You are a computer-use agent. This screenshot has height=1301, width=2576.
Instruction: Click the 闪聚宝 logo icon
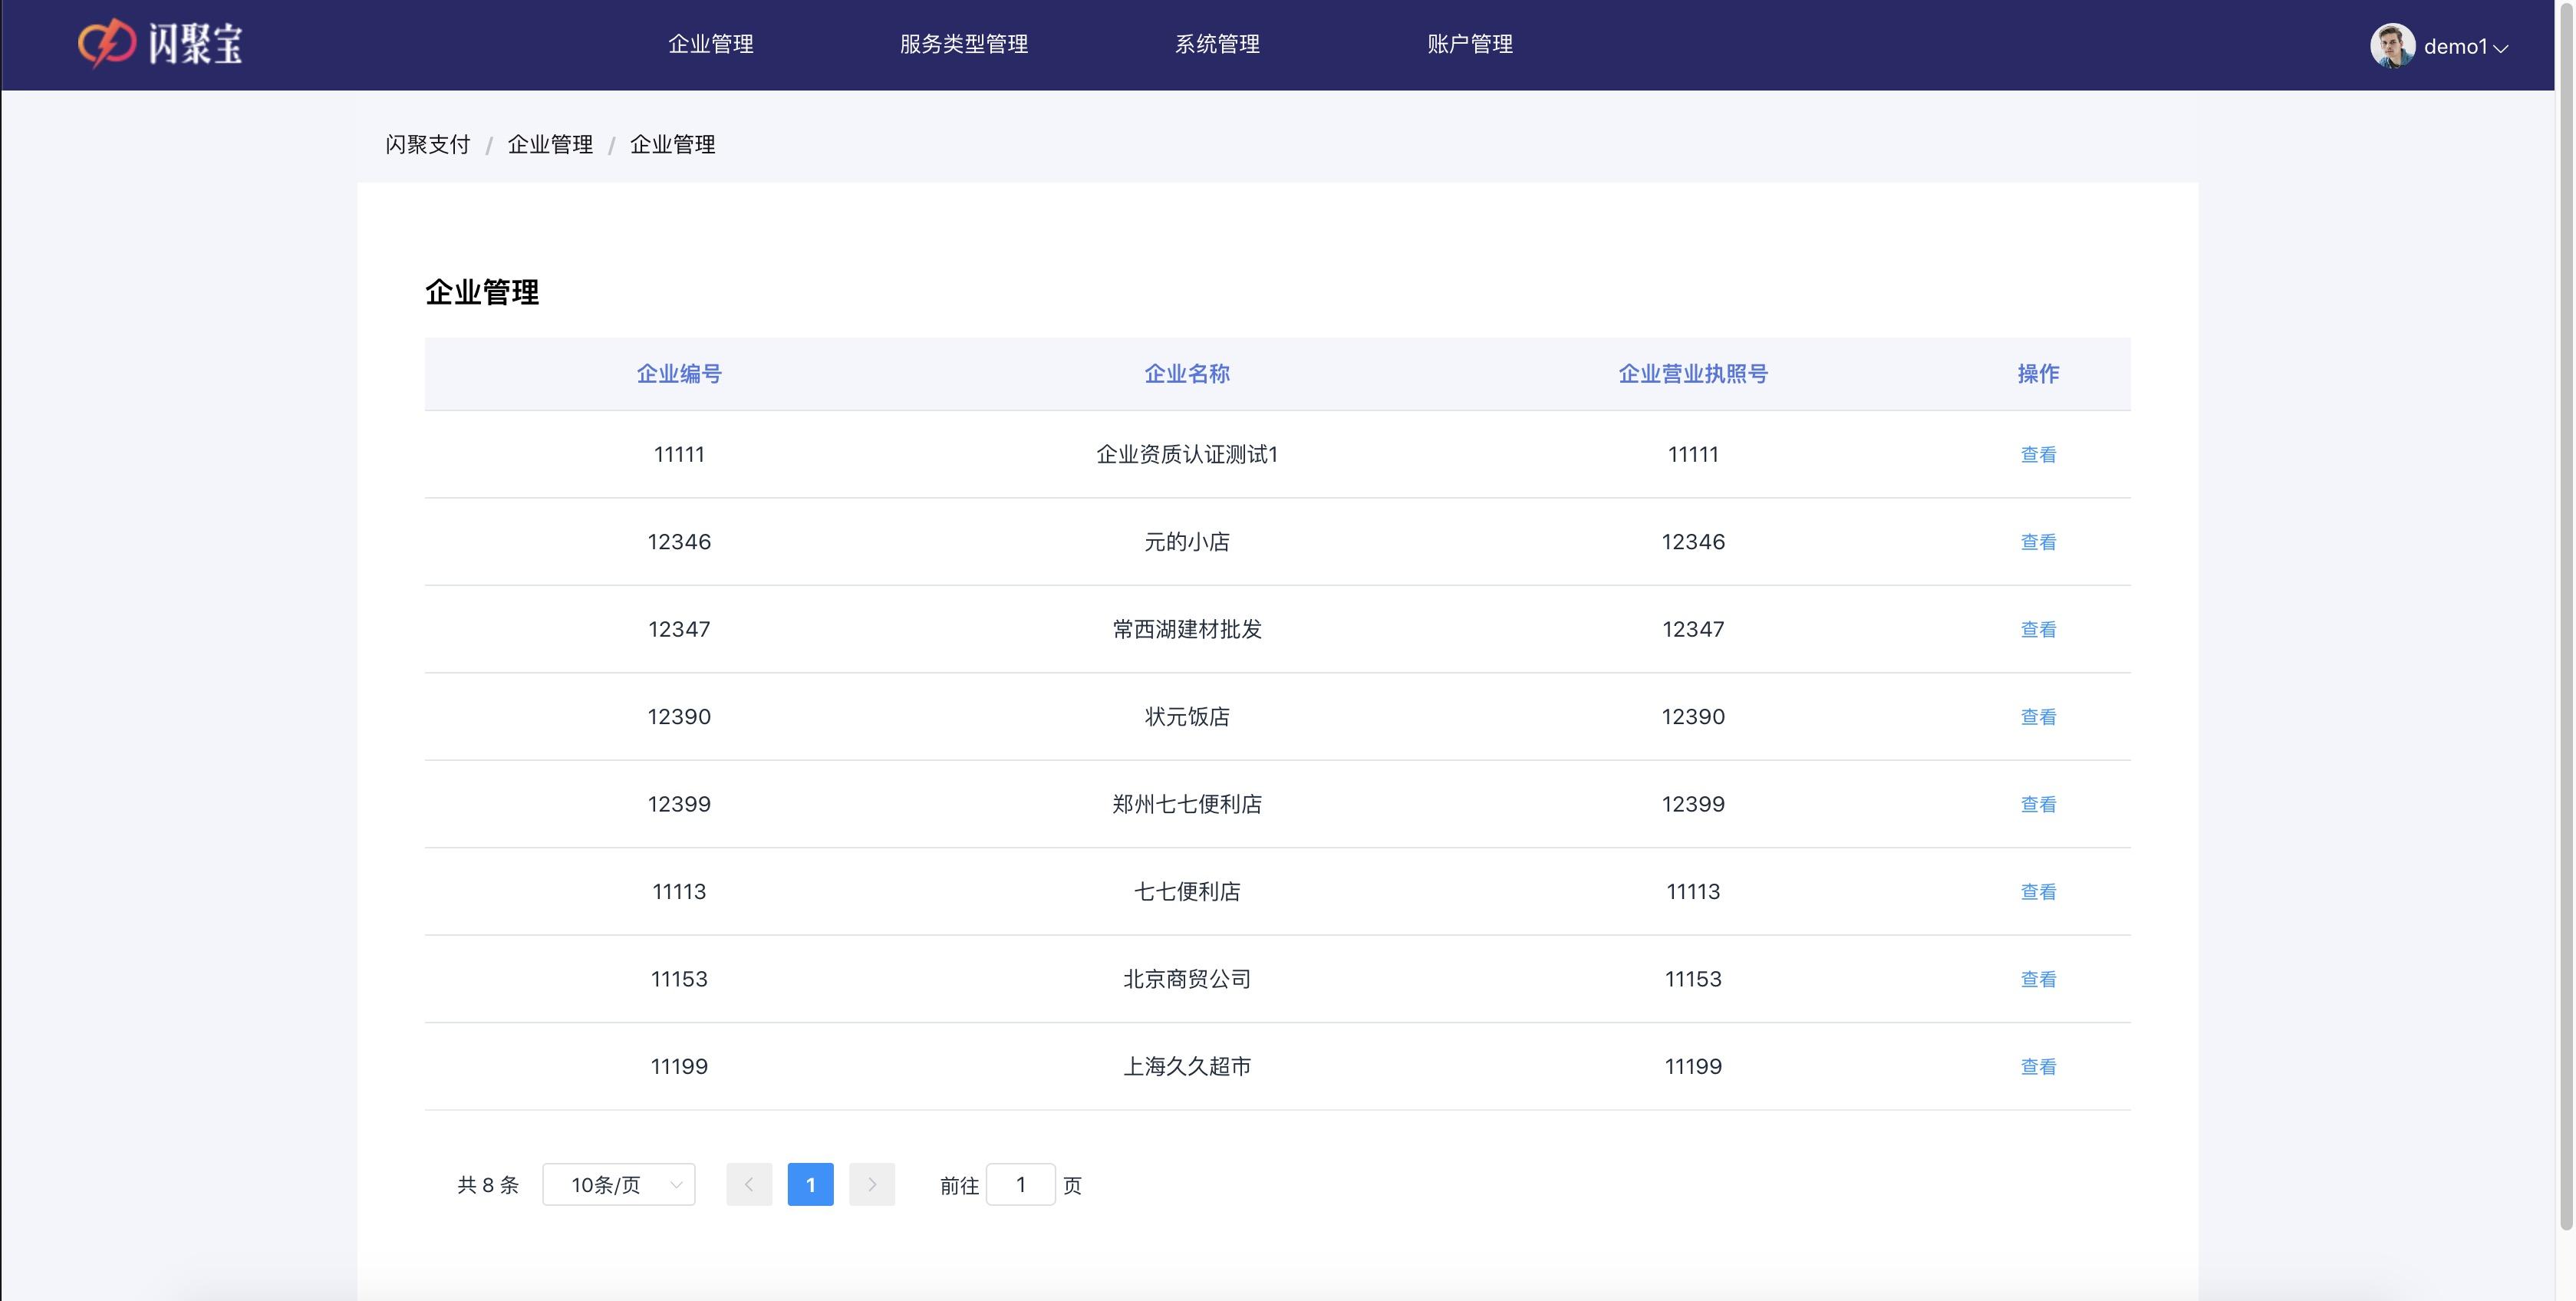160,44
